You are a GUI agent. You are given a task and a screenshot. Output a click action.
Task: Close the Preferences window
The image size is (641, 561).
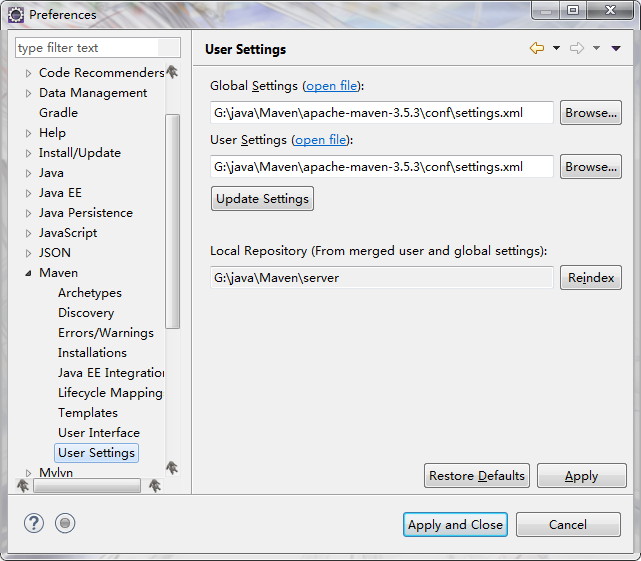click(610, 10)
